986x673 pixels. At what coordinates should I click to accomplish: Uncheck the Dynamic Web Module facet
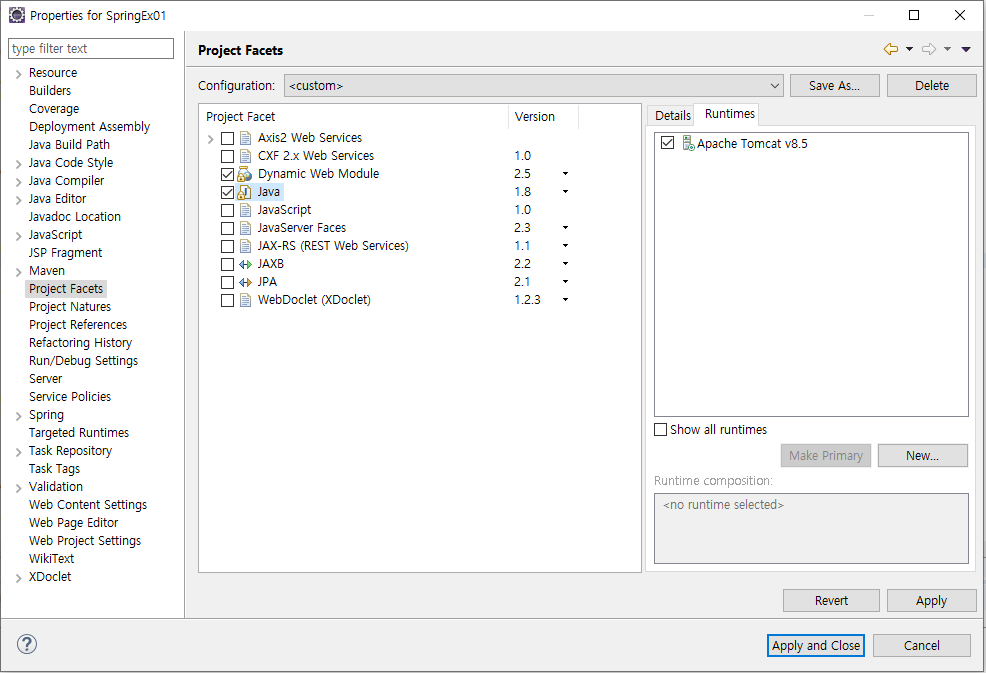228,174
